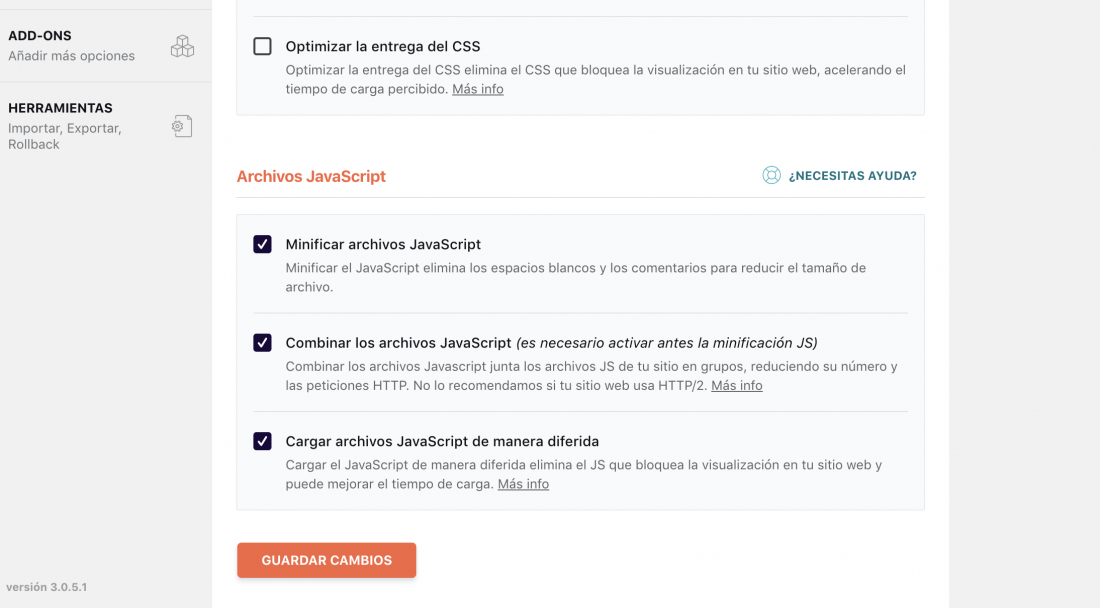Open Más info link under CSS delivery
This screenshot has width=1100, height=608.
478,89
